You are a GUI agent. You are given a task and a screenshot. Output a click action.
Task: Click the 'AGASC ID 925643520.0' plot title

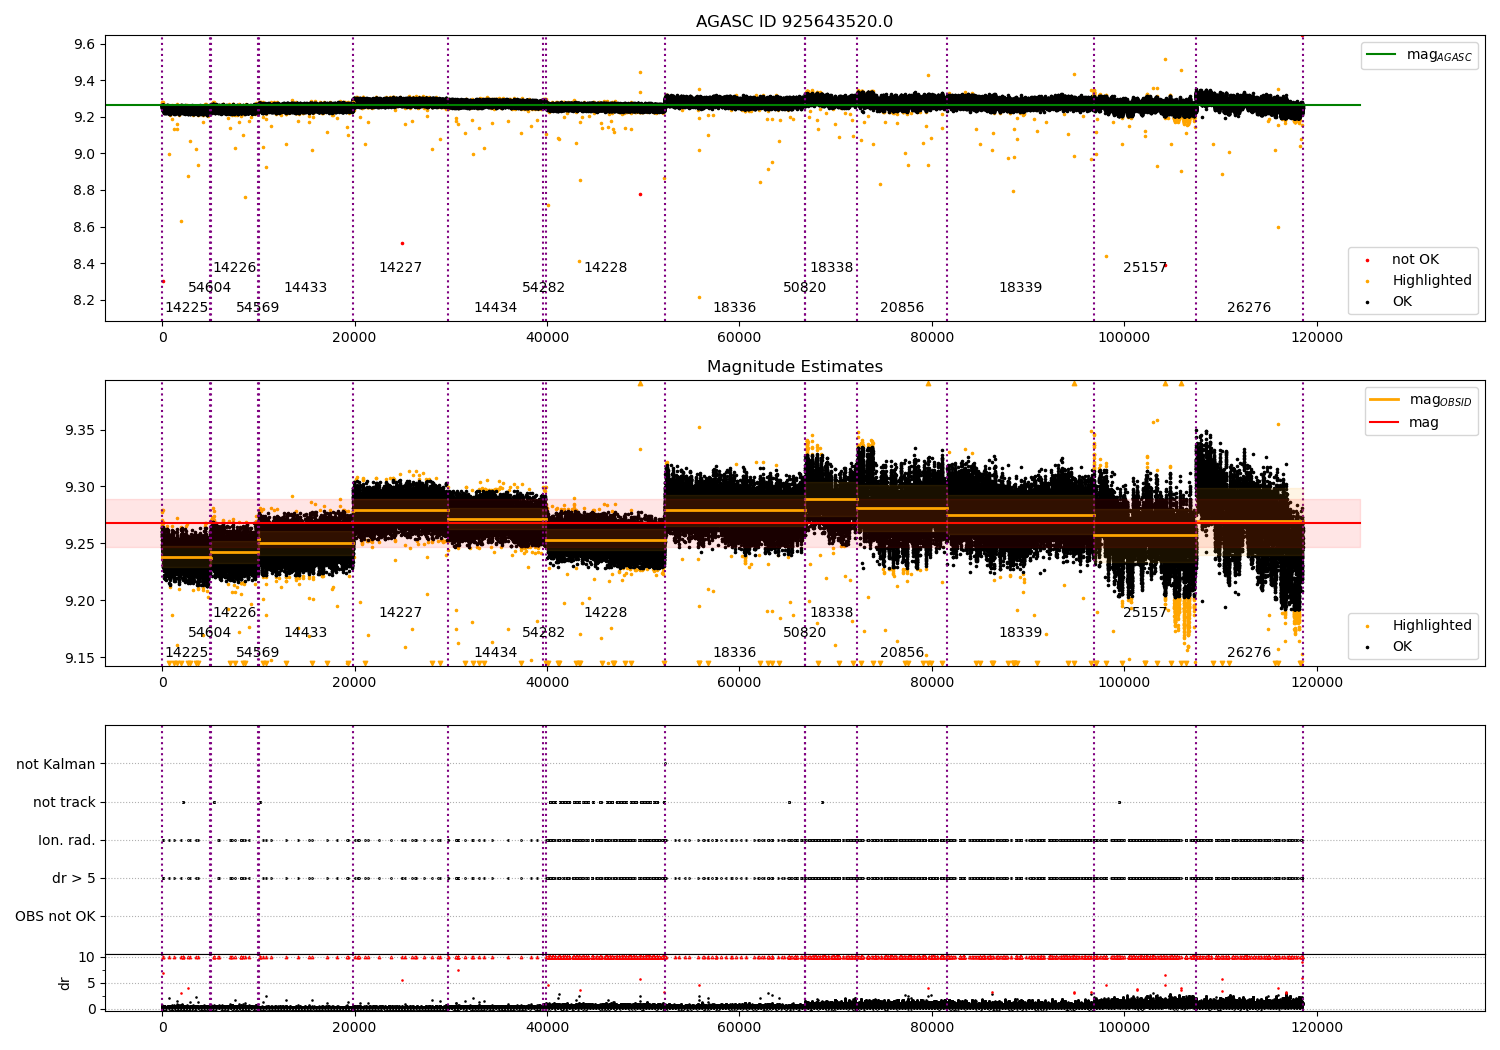click(794, 22)
